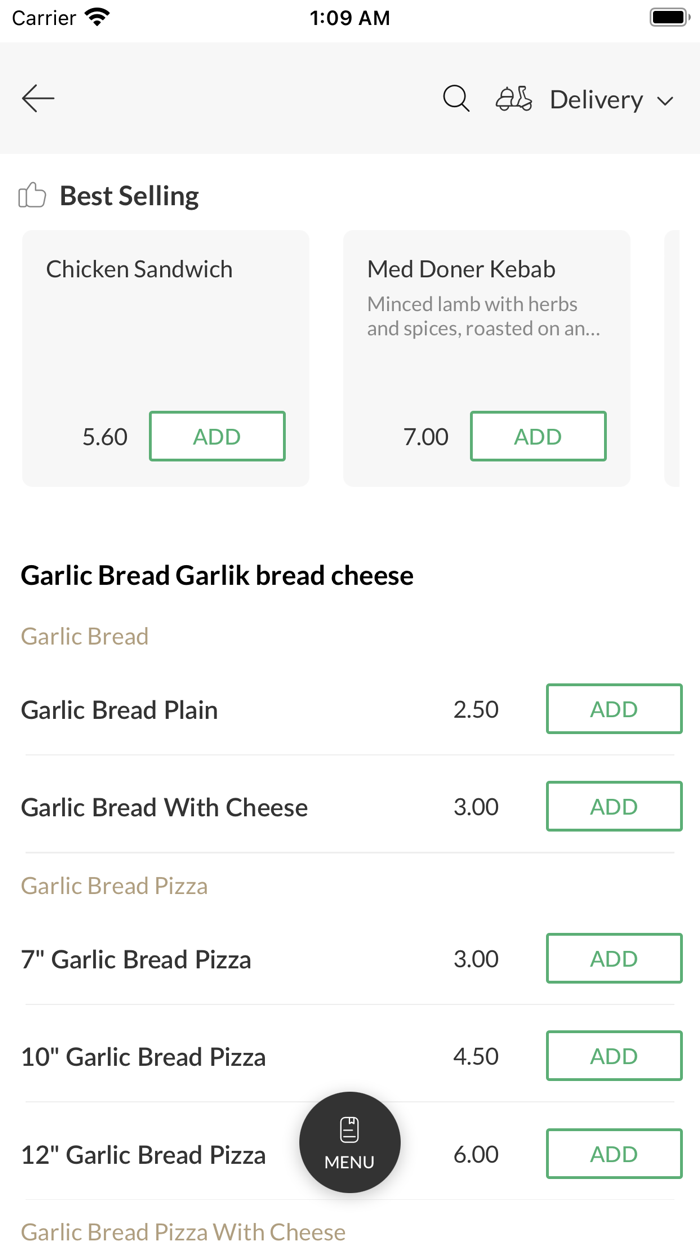
Task: Tap Garlic Bread Pizza With Cheese heading
Action: [x=183, y=1232]
